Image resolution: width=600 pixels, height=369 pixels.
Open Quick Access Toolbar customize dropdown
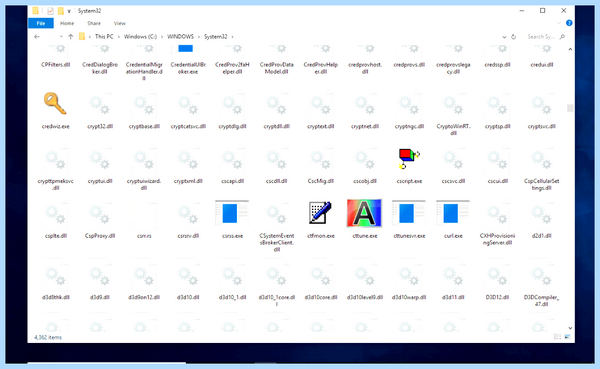pos(69,11)
